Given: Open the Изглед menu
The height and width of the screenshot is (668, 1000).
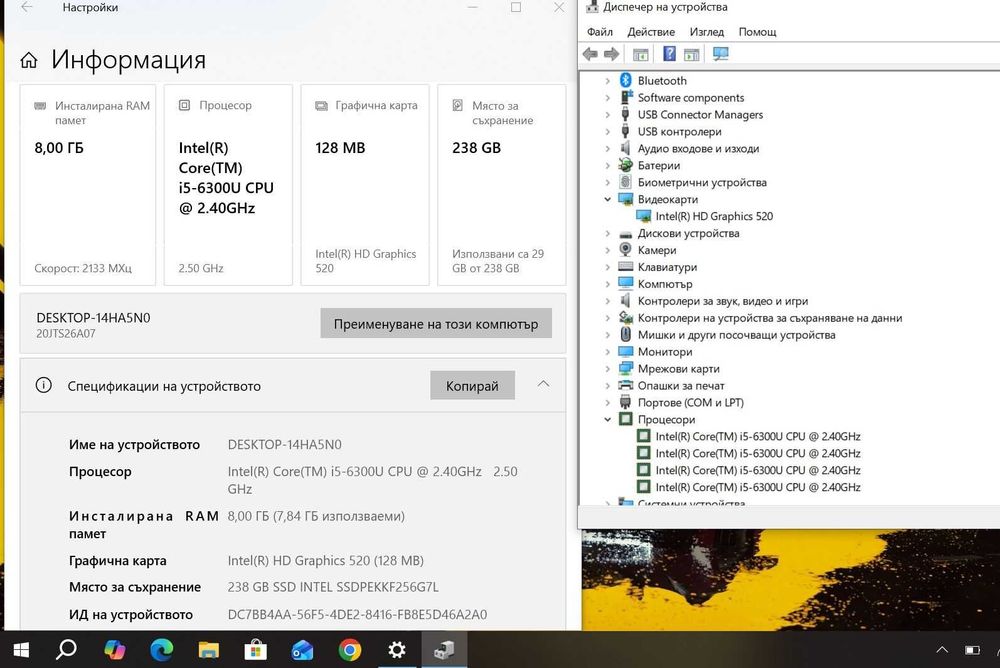Looking at the screenshot, I should click(x=707, y=32).
